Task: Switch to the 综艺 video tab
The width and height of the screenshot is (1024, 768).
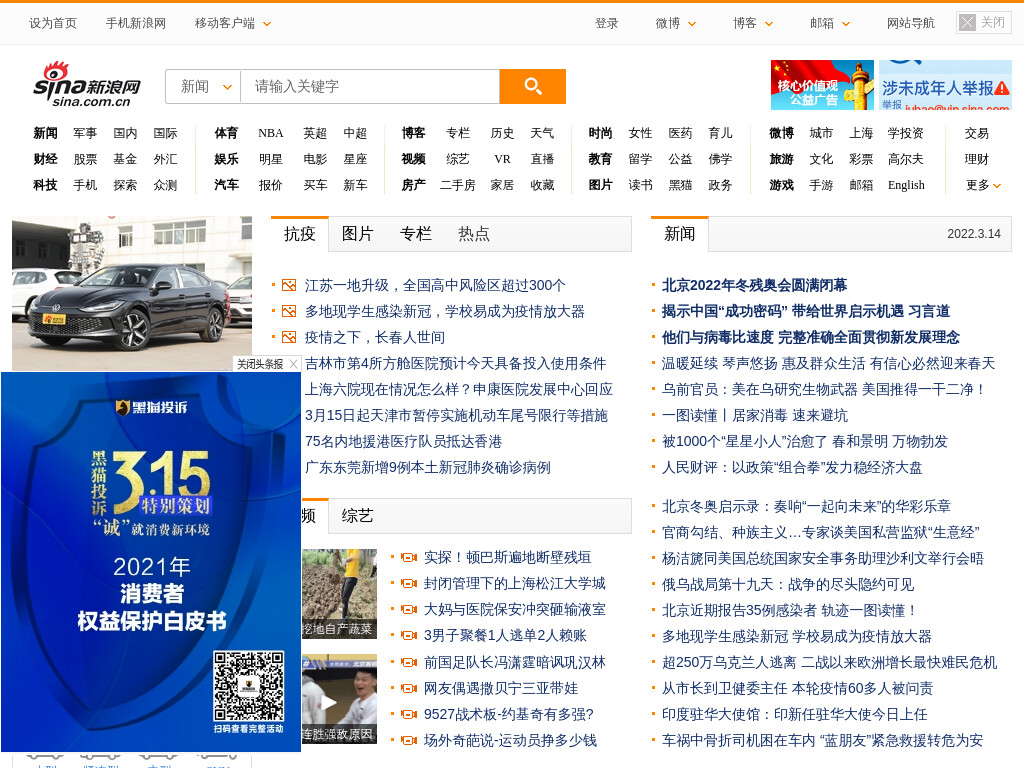Action: pos(357,516)
